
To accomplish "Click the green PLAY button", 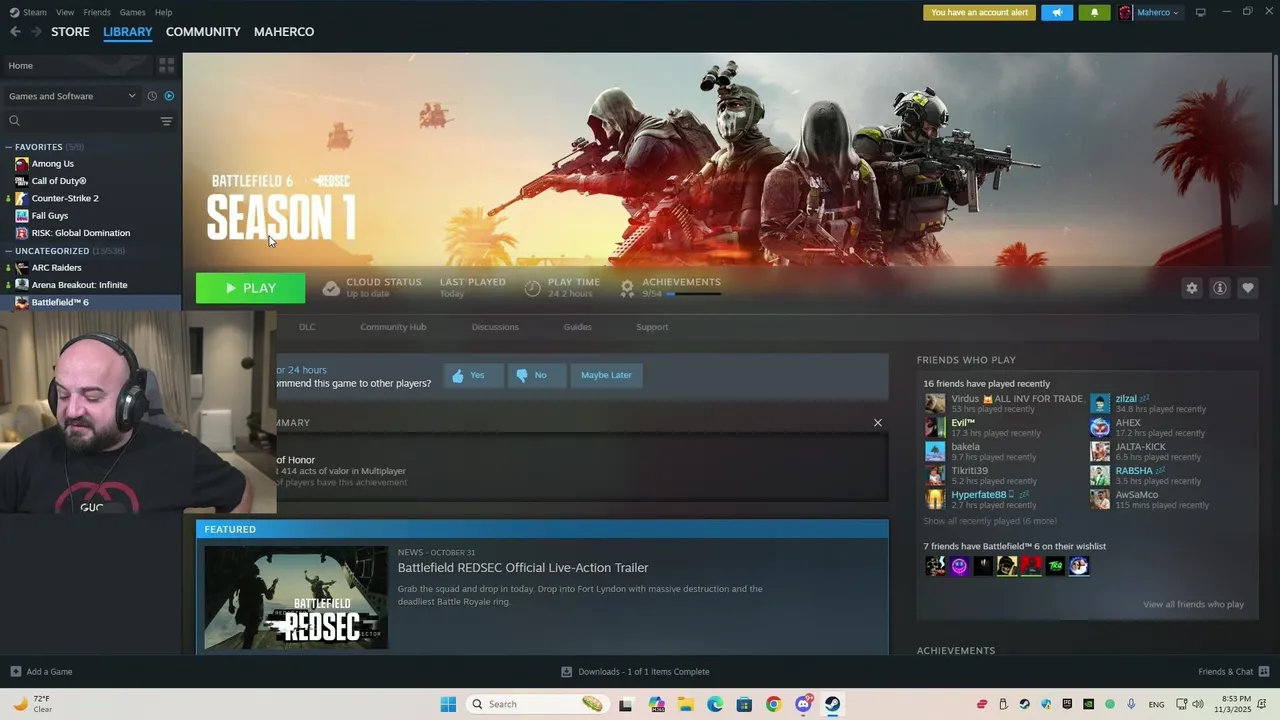I will pos(251,288).
